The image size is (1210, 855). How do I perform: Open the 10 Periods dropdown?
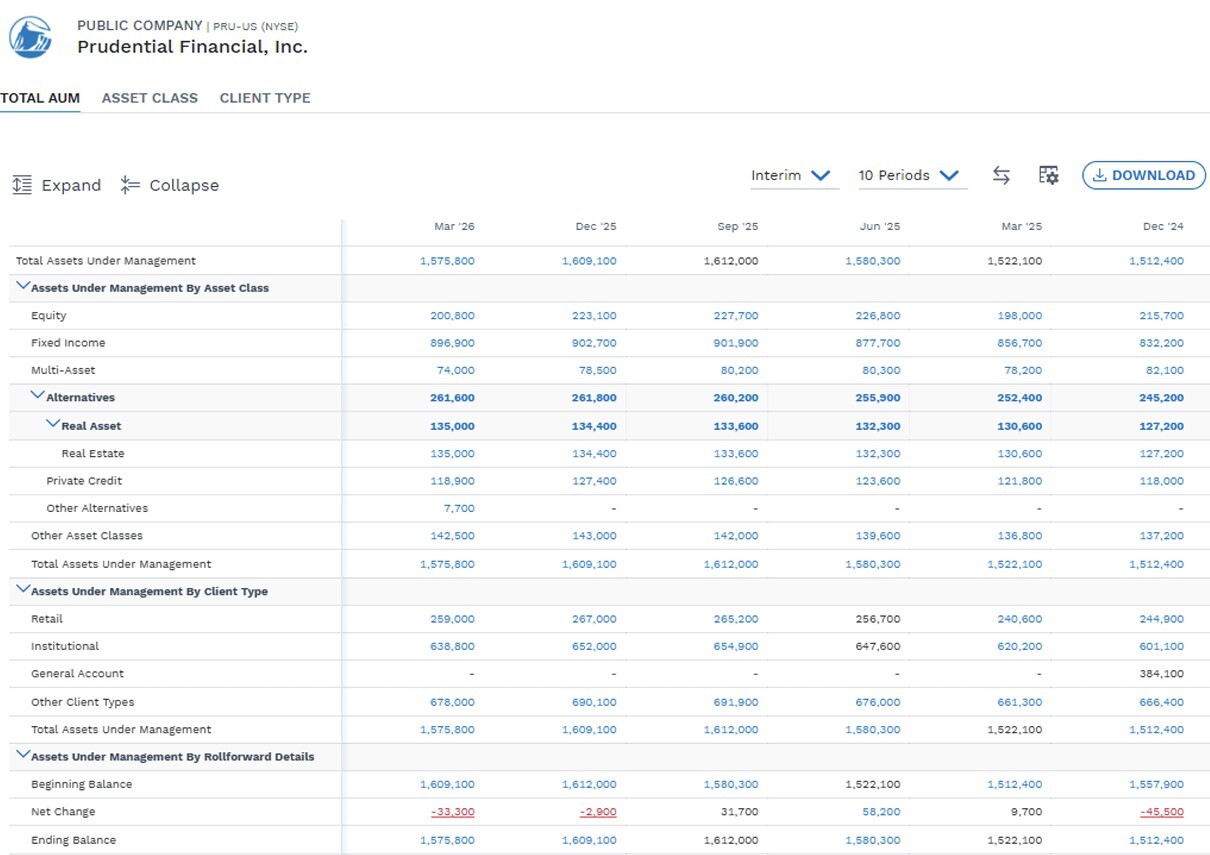909,175
